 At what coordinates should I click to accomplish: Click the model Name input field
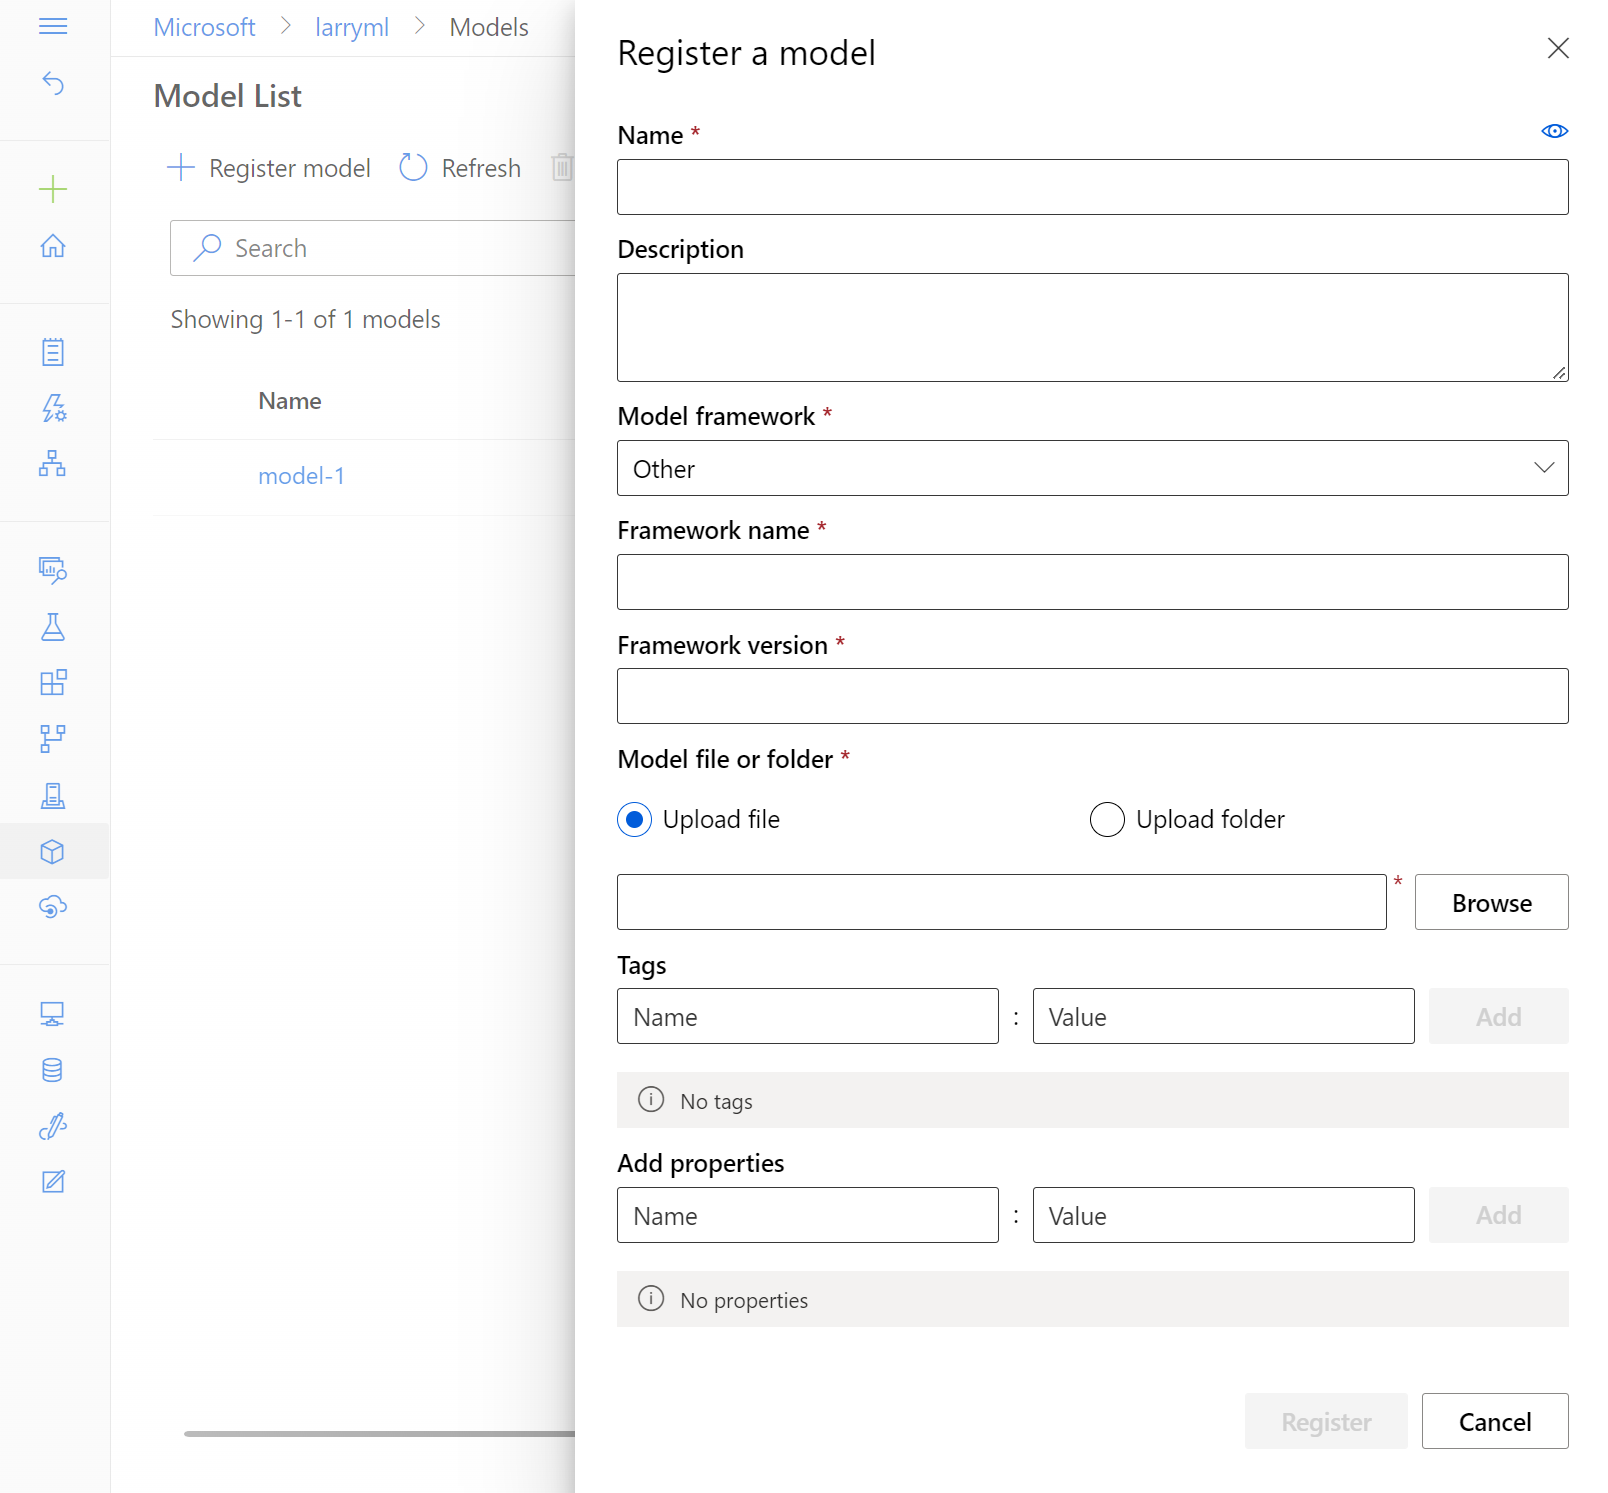(x=1092, y=187)
